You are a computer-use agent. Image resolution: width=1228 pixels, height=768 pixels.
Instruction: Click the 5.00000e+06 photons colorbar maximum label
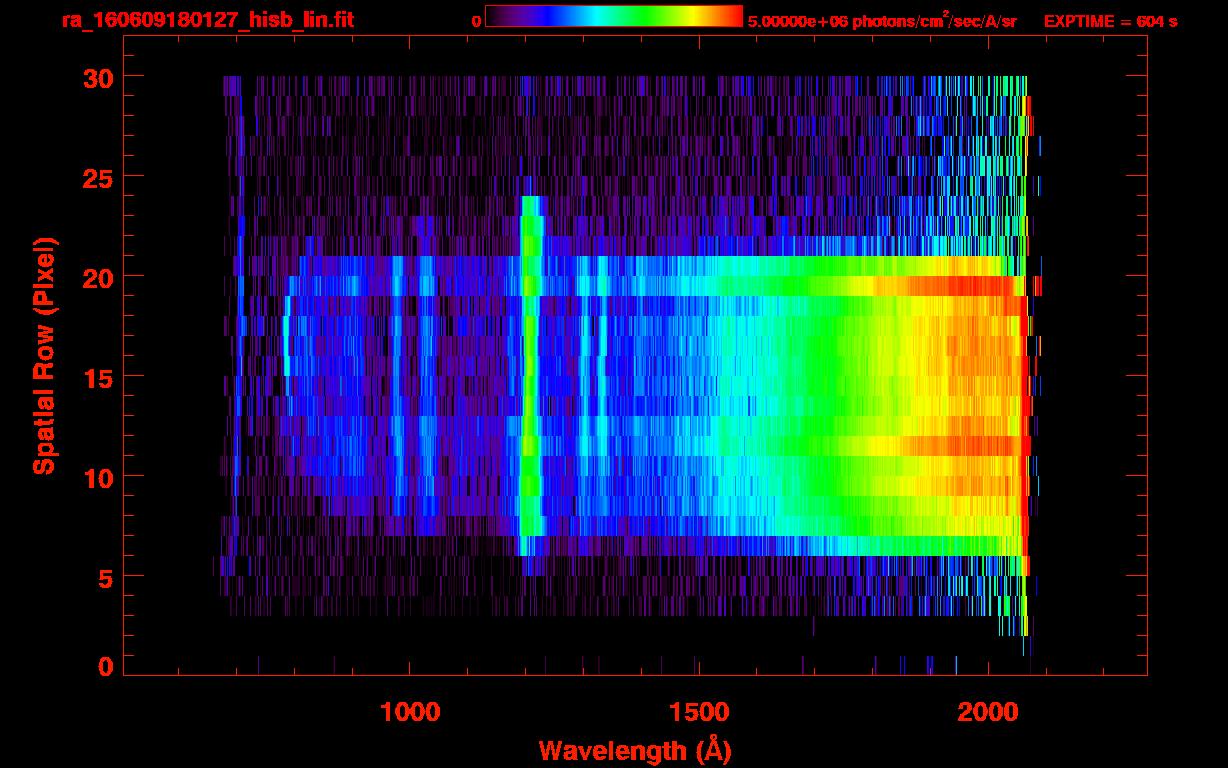tap(881, 21)
